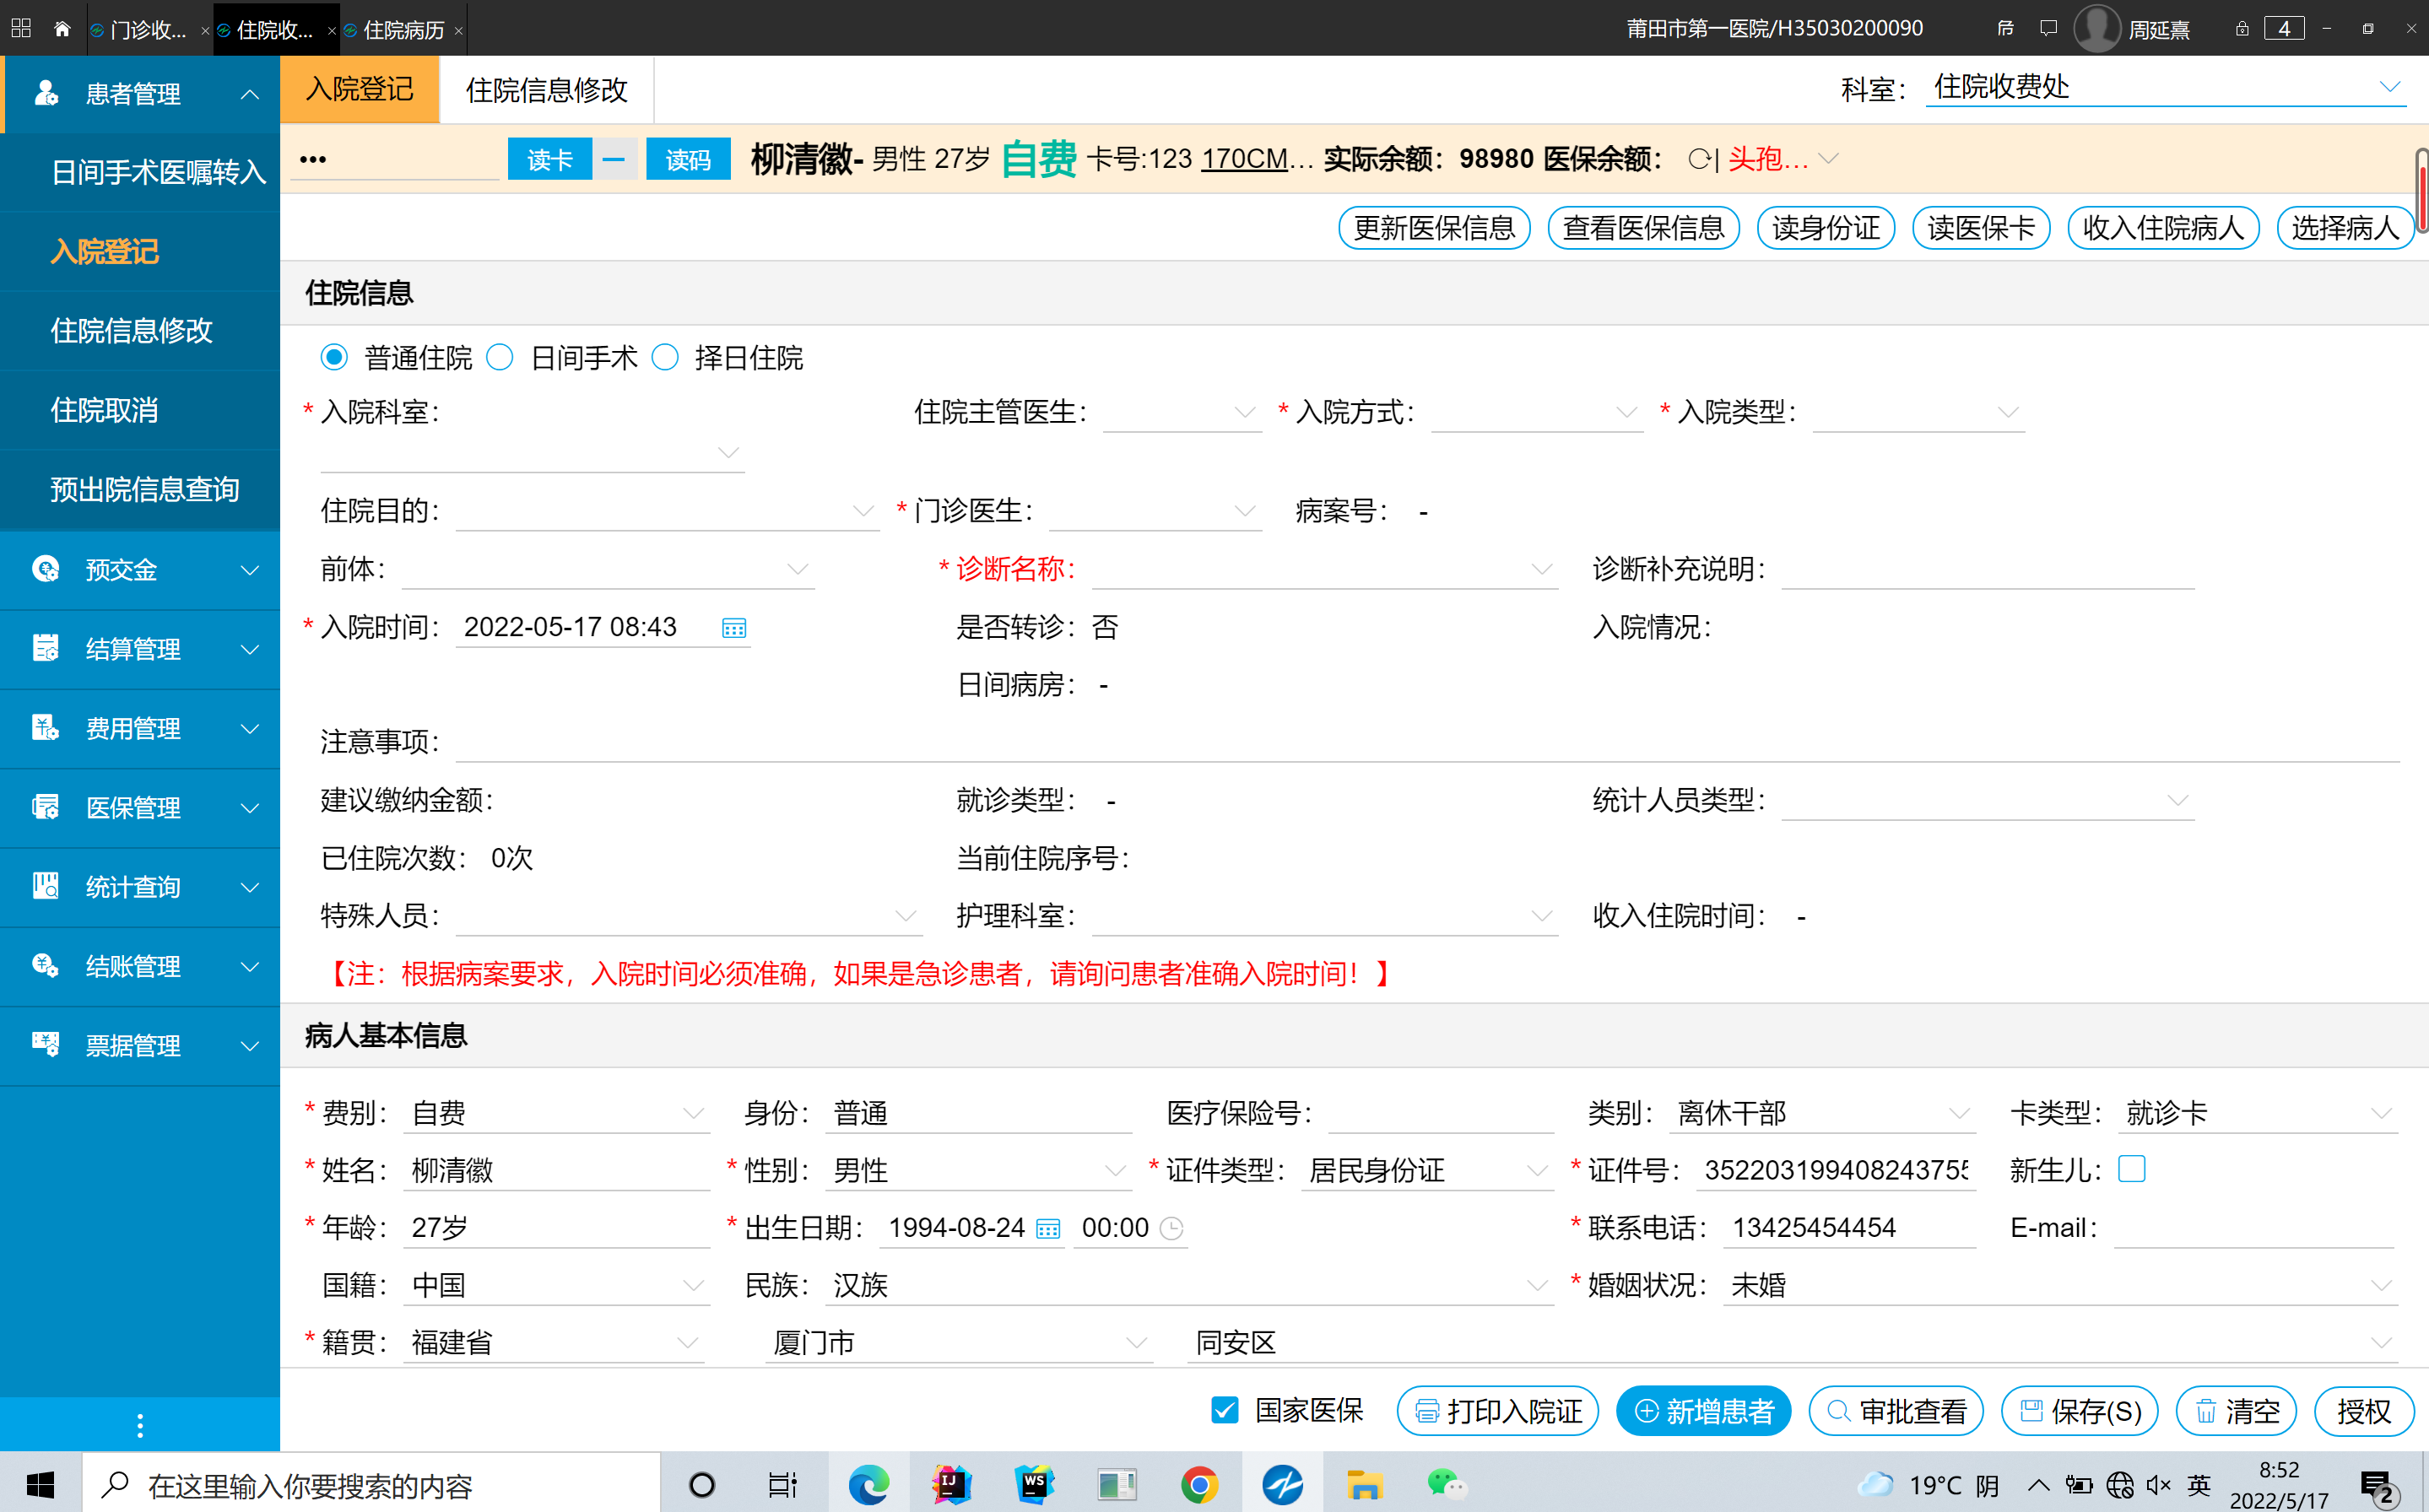The image size is (2429, 1512).
Task: Collapse the 患者管理 sidebar section
Action: (140, 94)
